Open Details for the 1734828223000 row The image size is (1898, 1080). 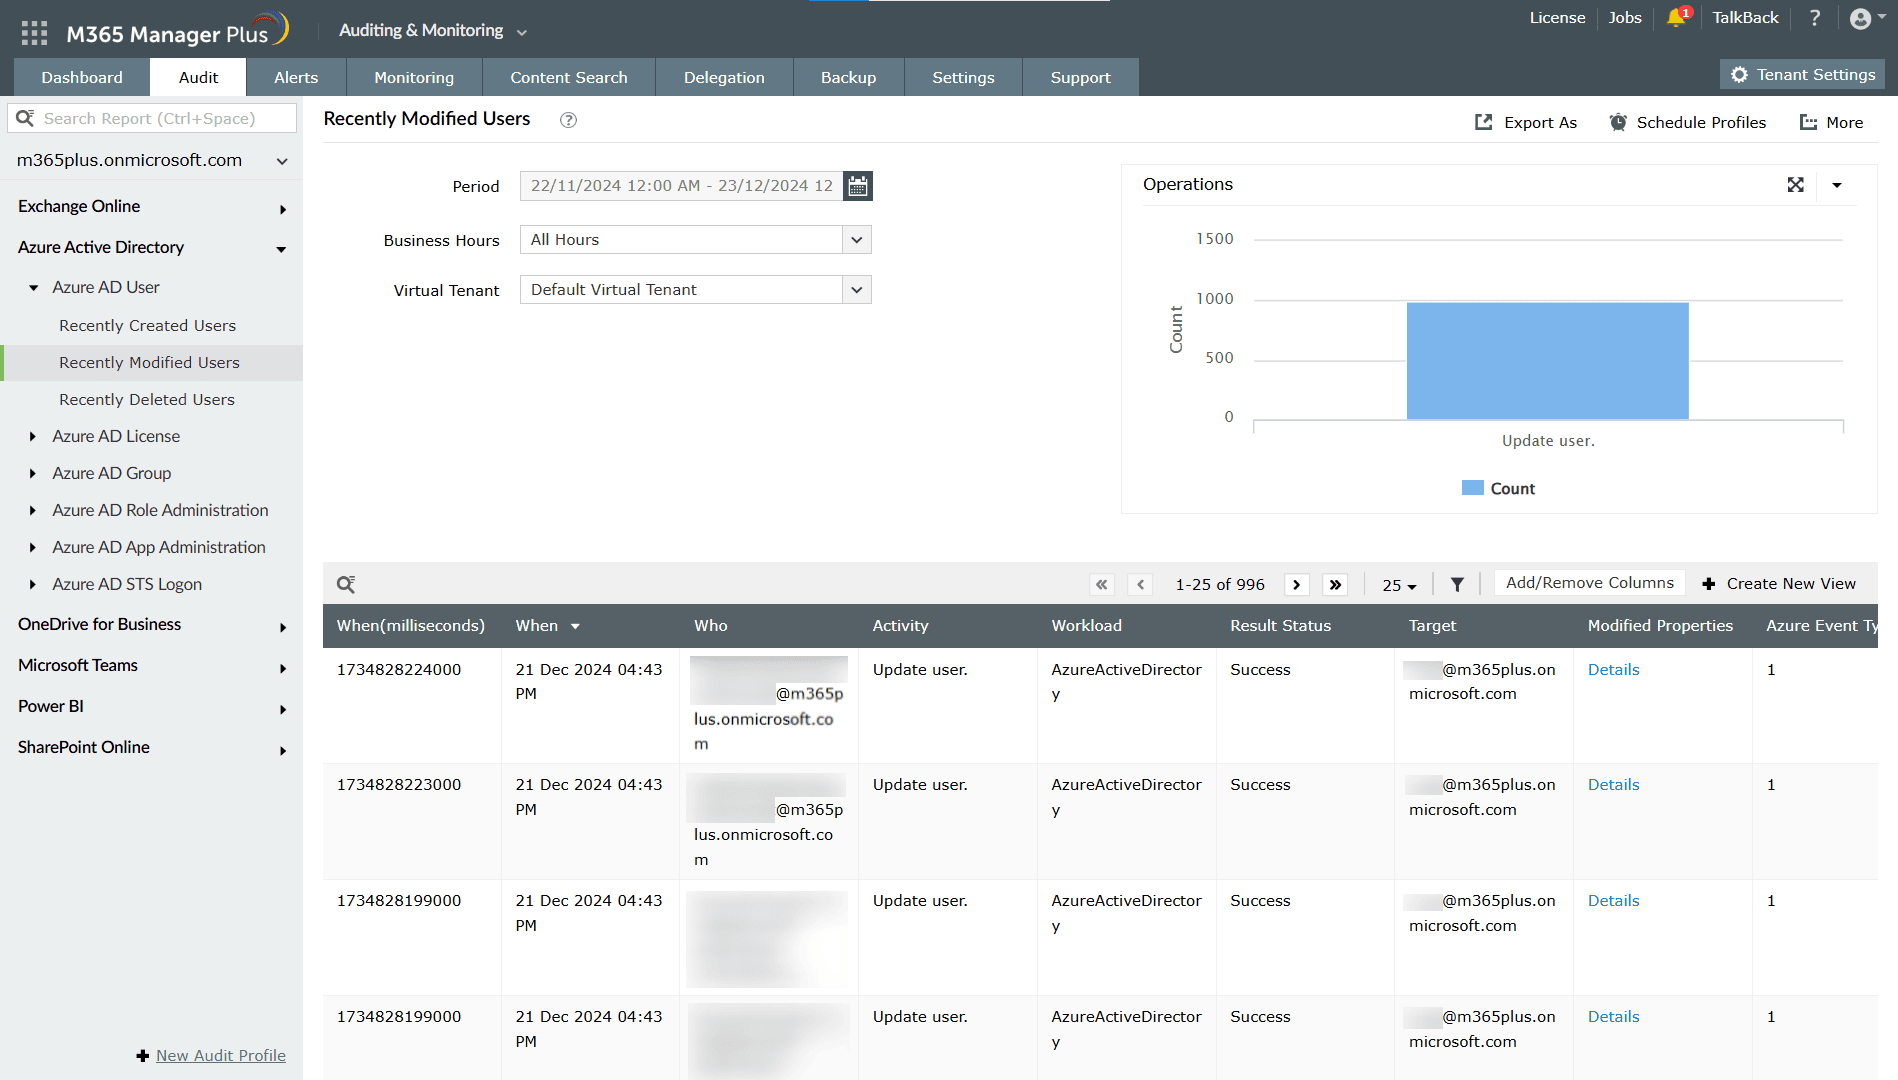(1614, 785)
